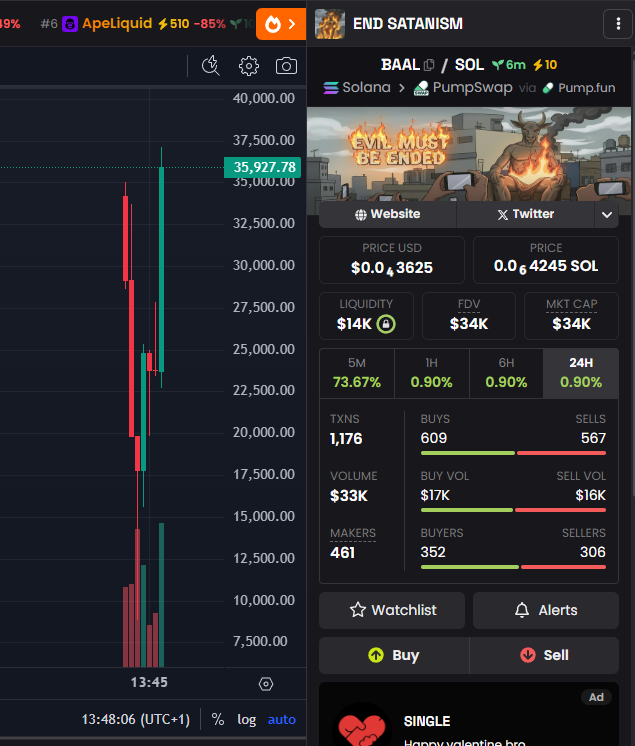Click the liquidity lock icon
The height and width of the screenshot is (746, 635).
tap(386, 324)
